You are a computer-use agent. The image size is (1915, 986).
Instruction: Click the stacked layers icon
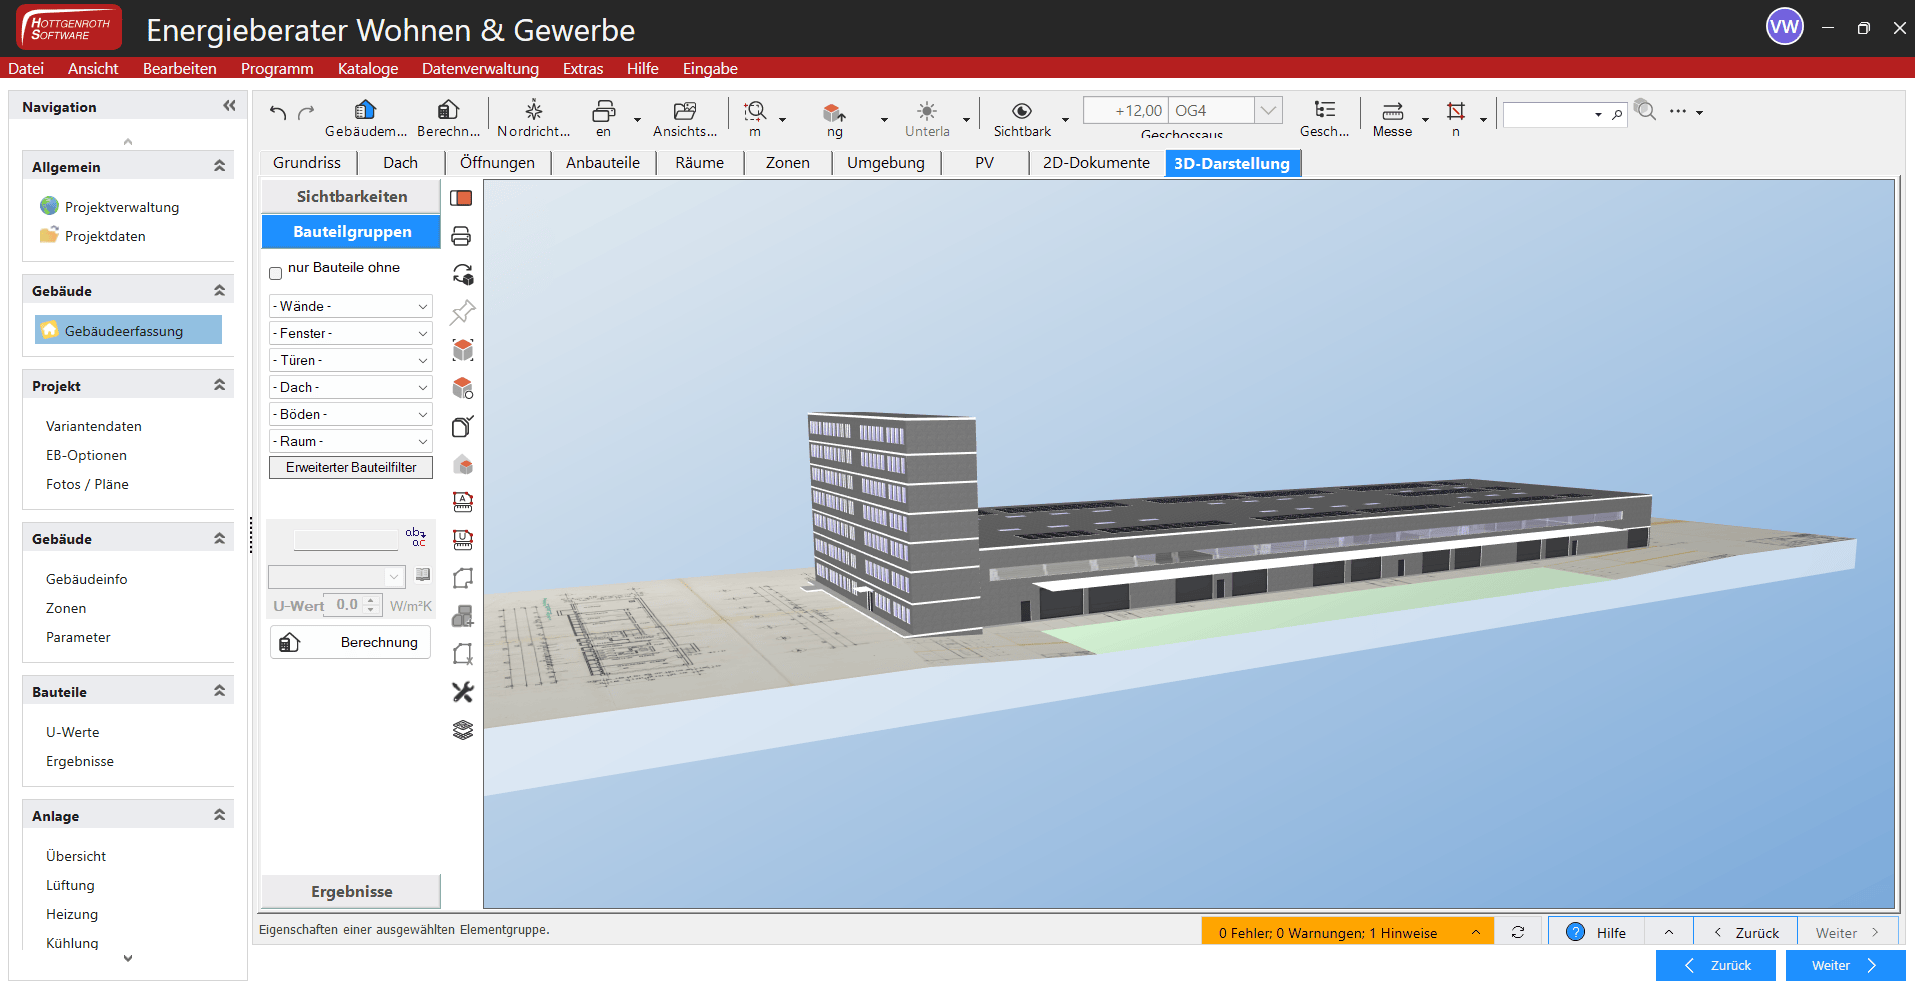(x=462, y=730)
